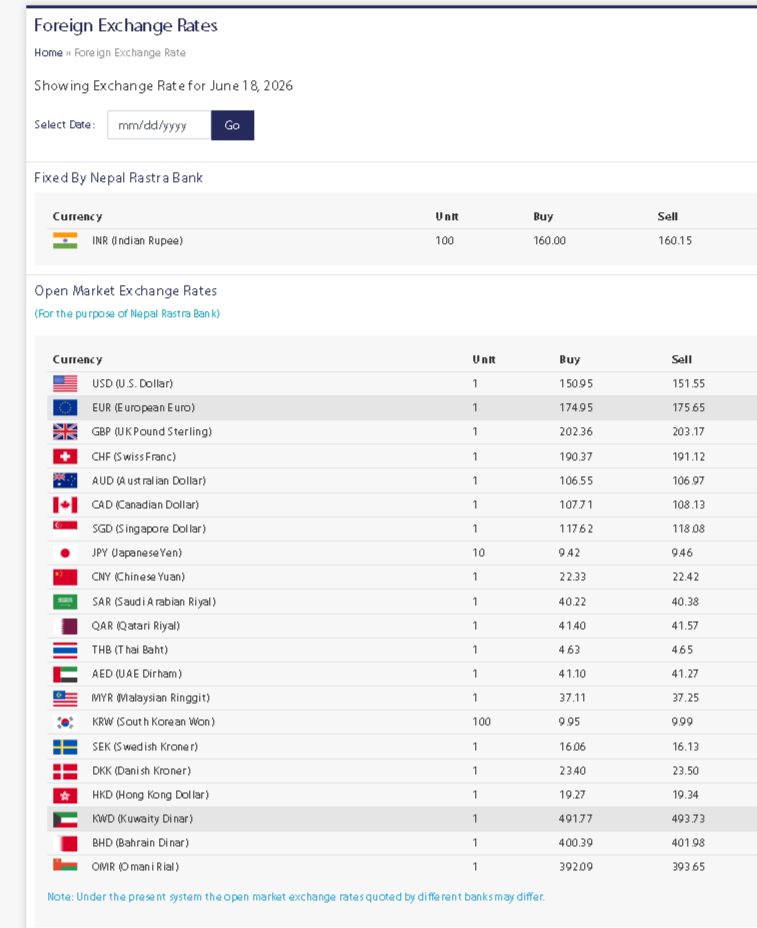Click the Australia flag icon
Image resolution: width=757 pixels, height=928 pixels.
tap(65, 481)
